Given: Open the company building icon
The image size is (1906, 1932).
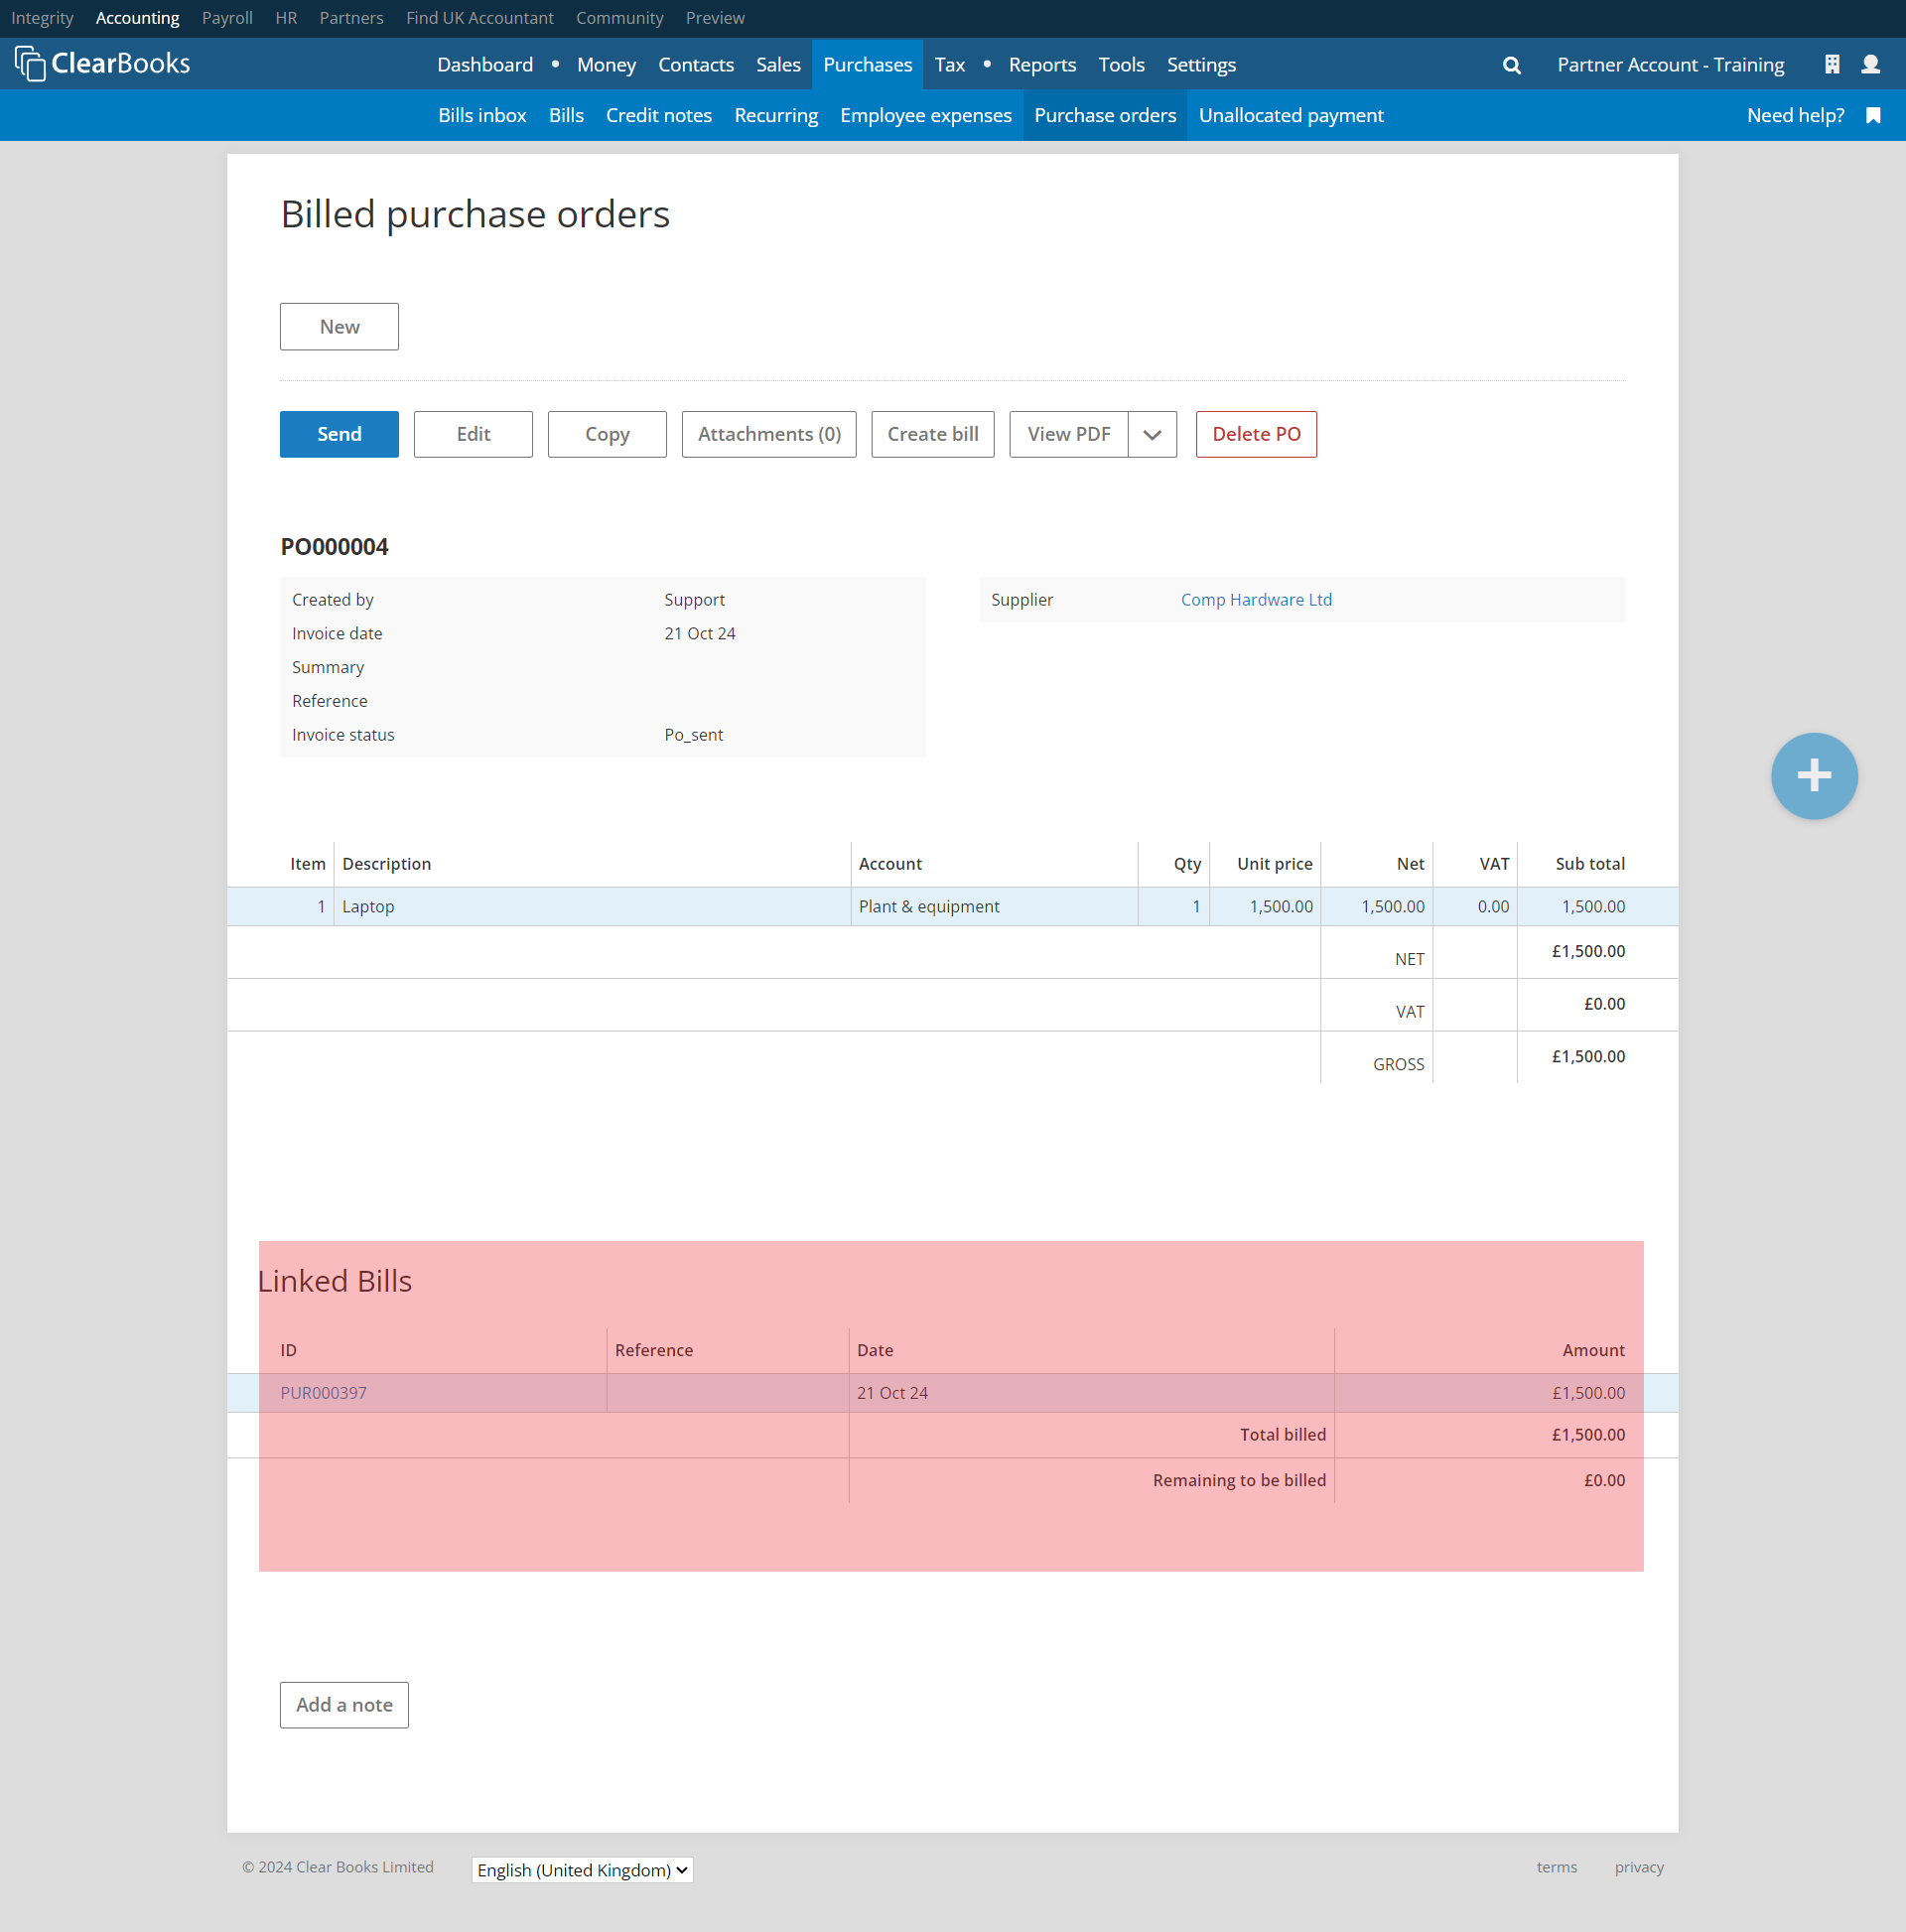Looking at the screenshot, I should pyautogui.click(x=1831, y=64).
